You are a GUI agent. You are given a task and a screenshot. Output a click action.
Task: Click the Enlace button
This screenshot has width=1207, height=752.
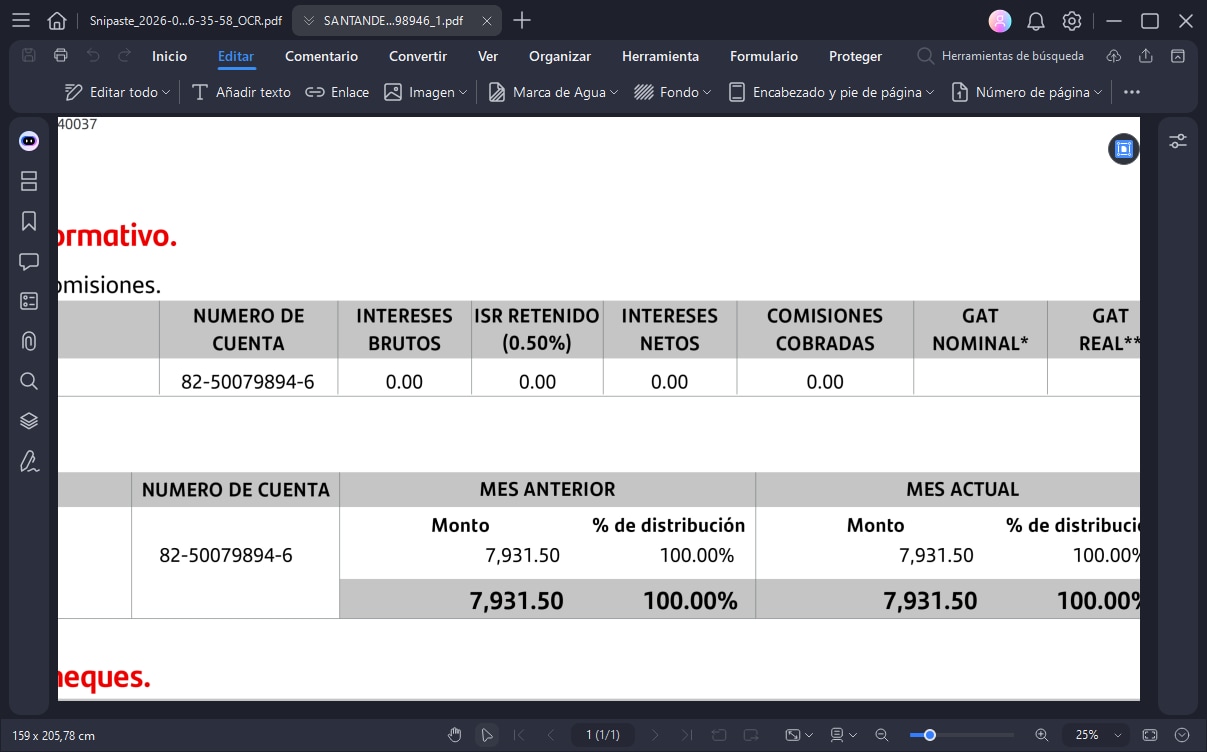[x=337, y=92]
